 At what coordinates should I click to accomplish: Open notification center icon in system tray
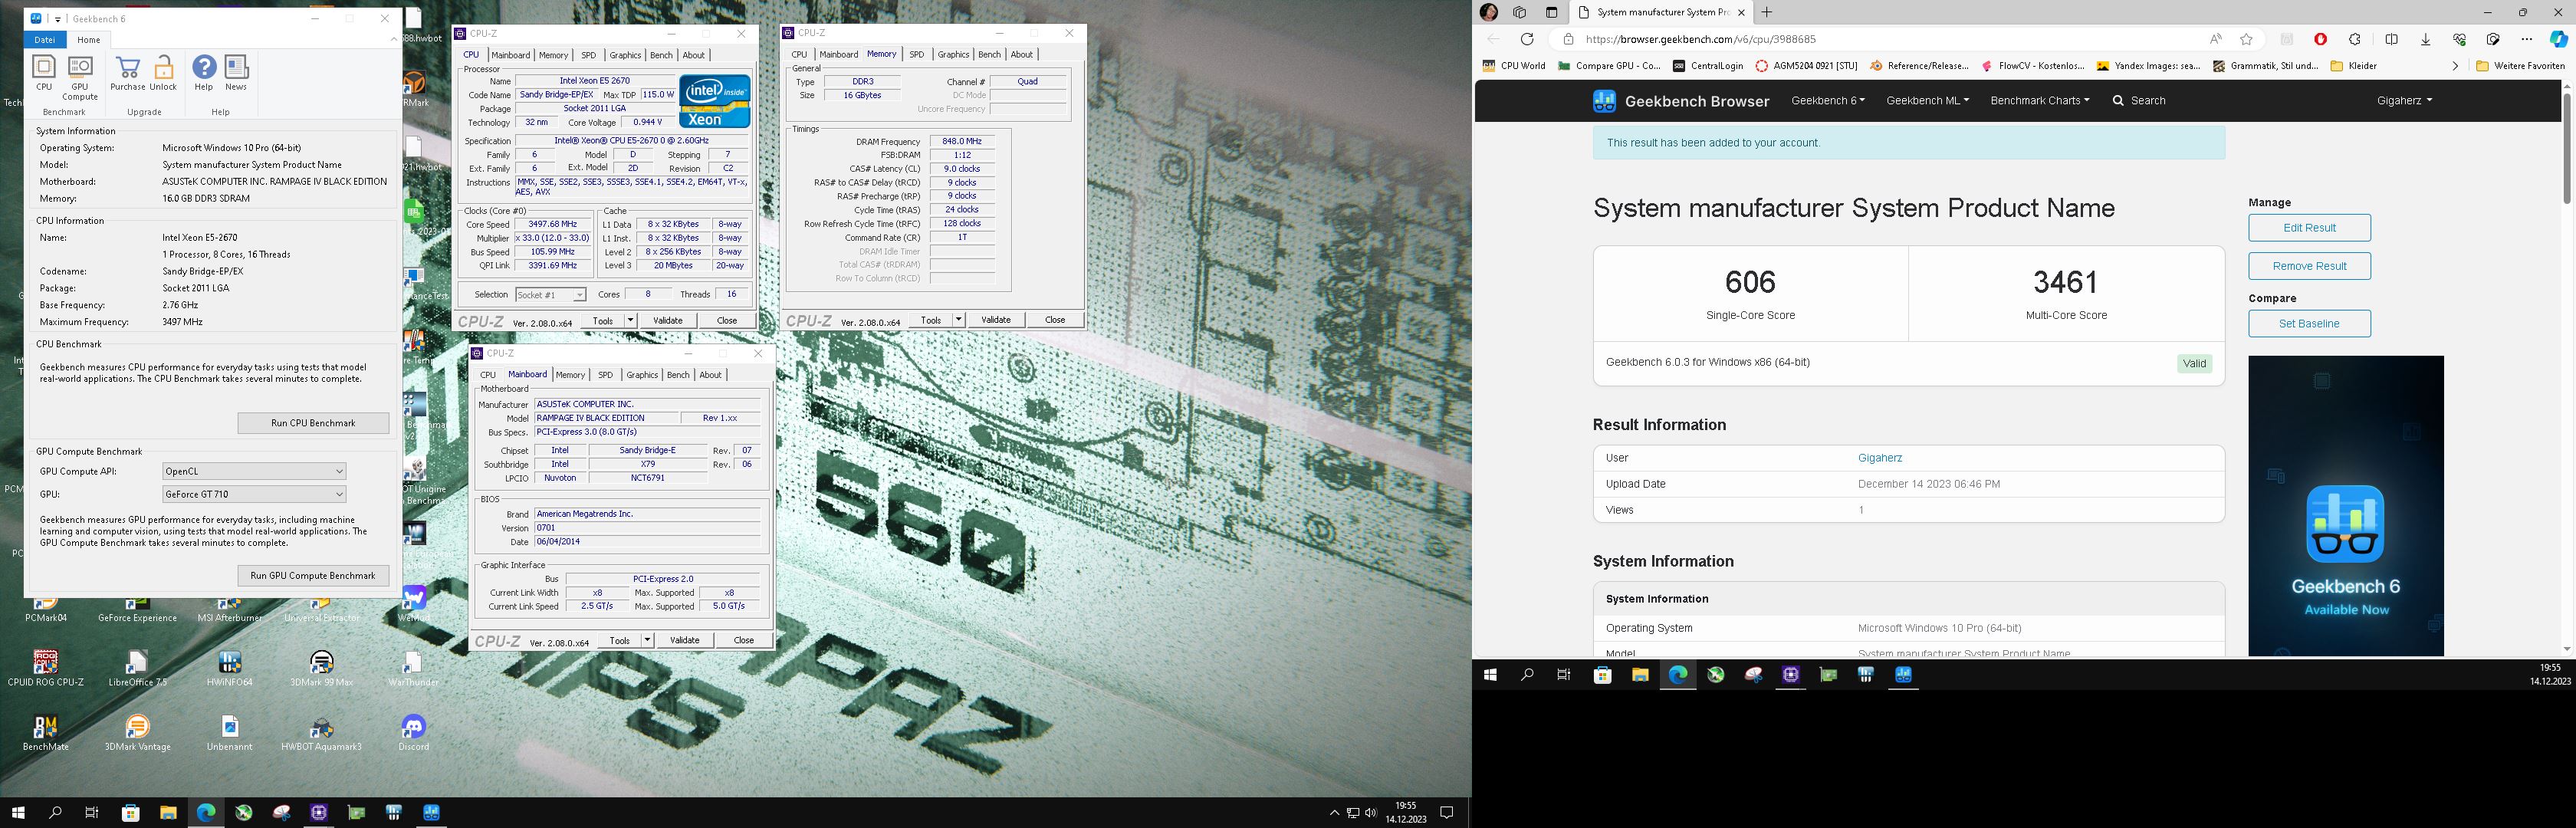click(1446, 813)
